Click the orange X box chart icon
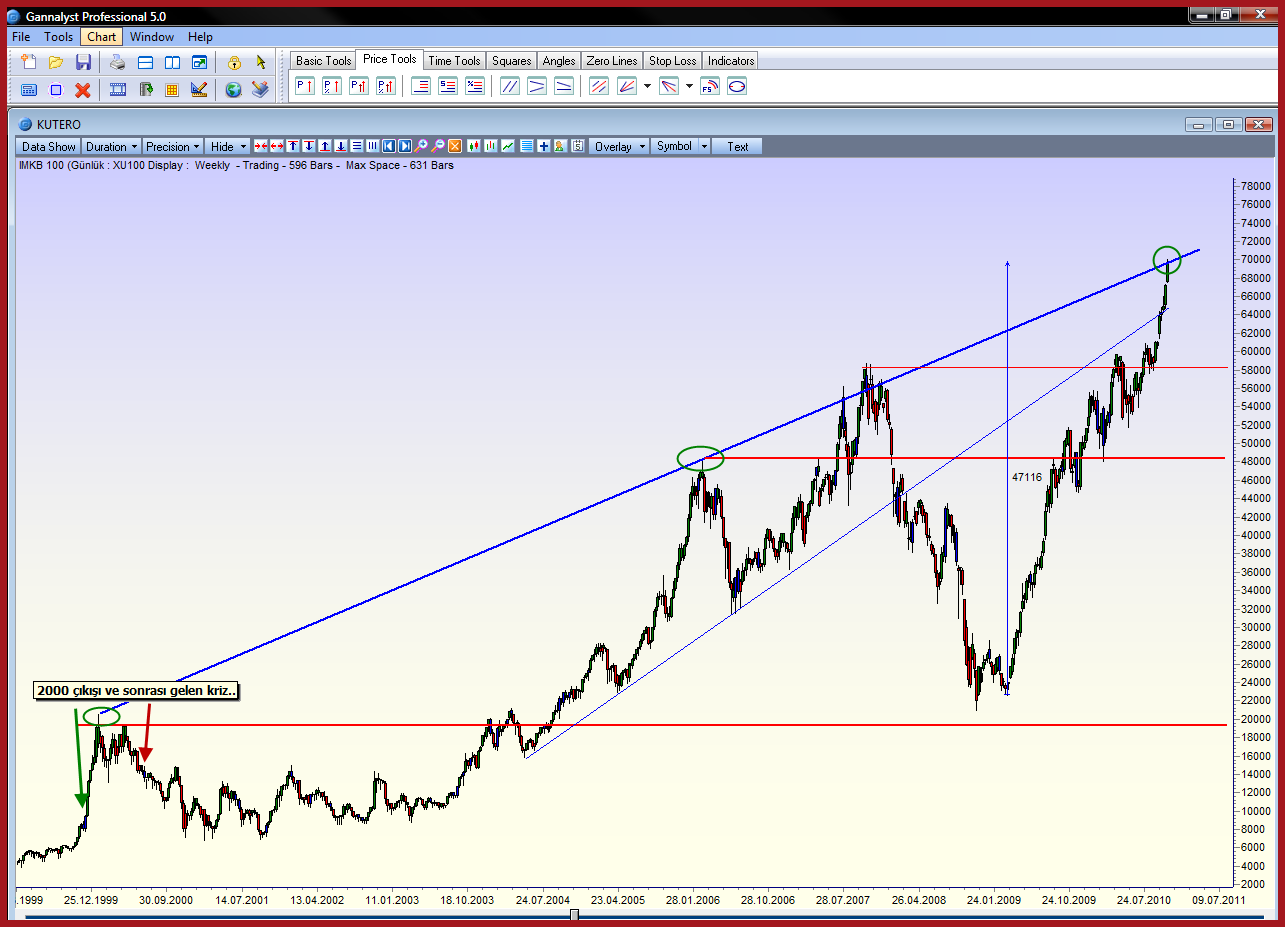The height and width of the screenshot is (927, 1285). click(454, 146)
